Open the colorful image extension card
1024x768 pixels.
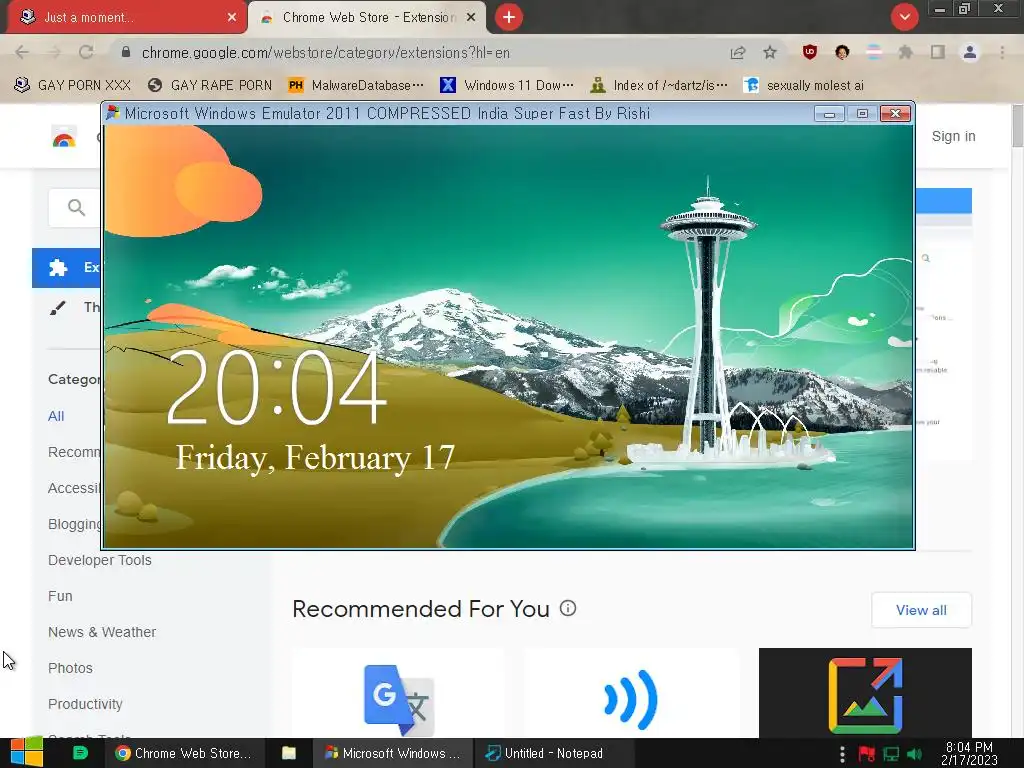(865, 693)
